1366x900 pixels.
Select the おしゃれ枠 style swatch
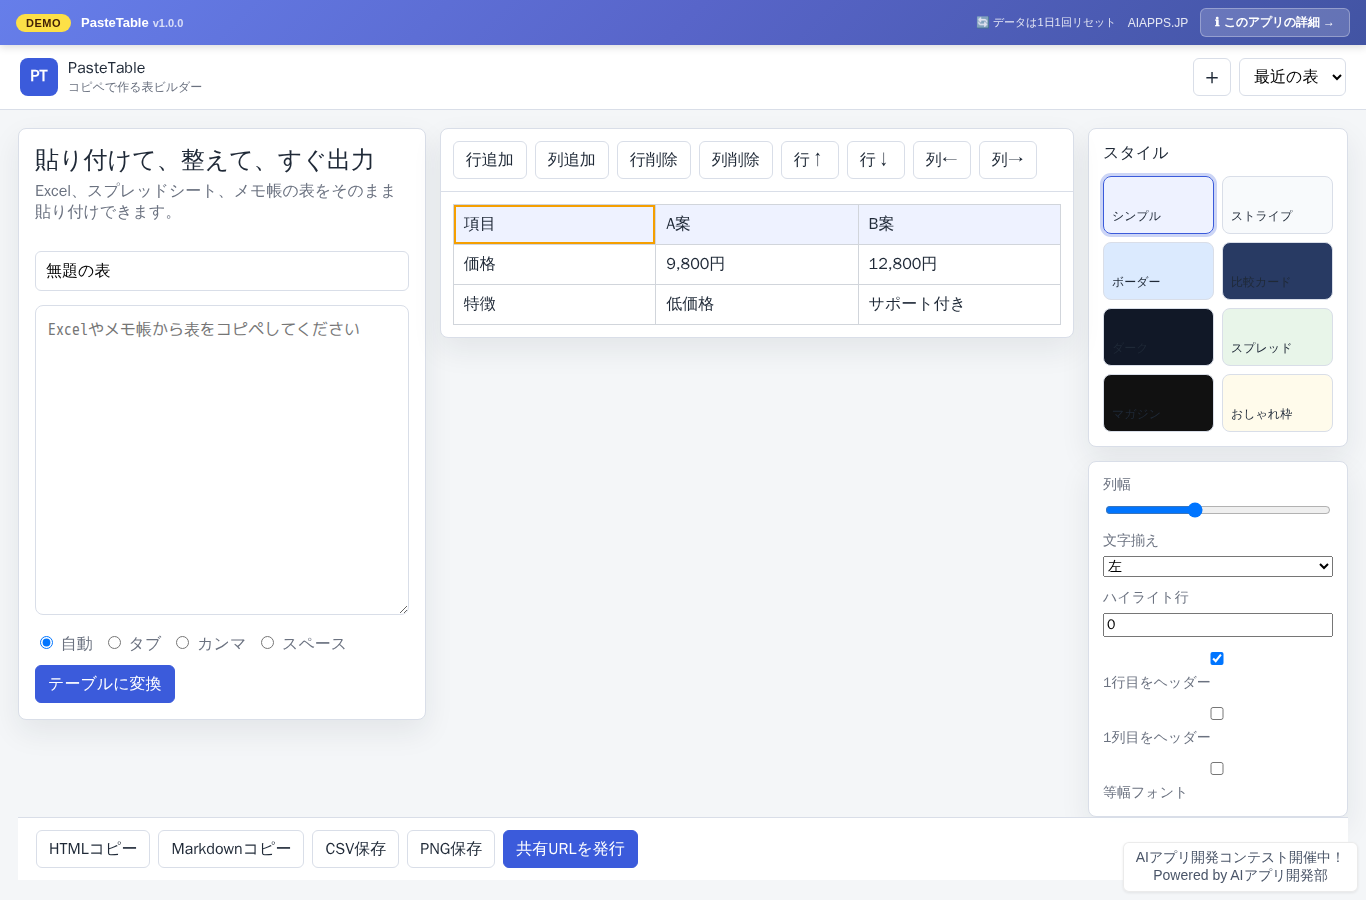[x=1277, y=403]
